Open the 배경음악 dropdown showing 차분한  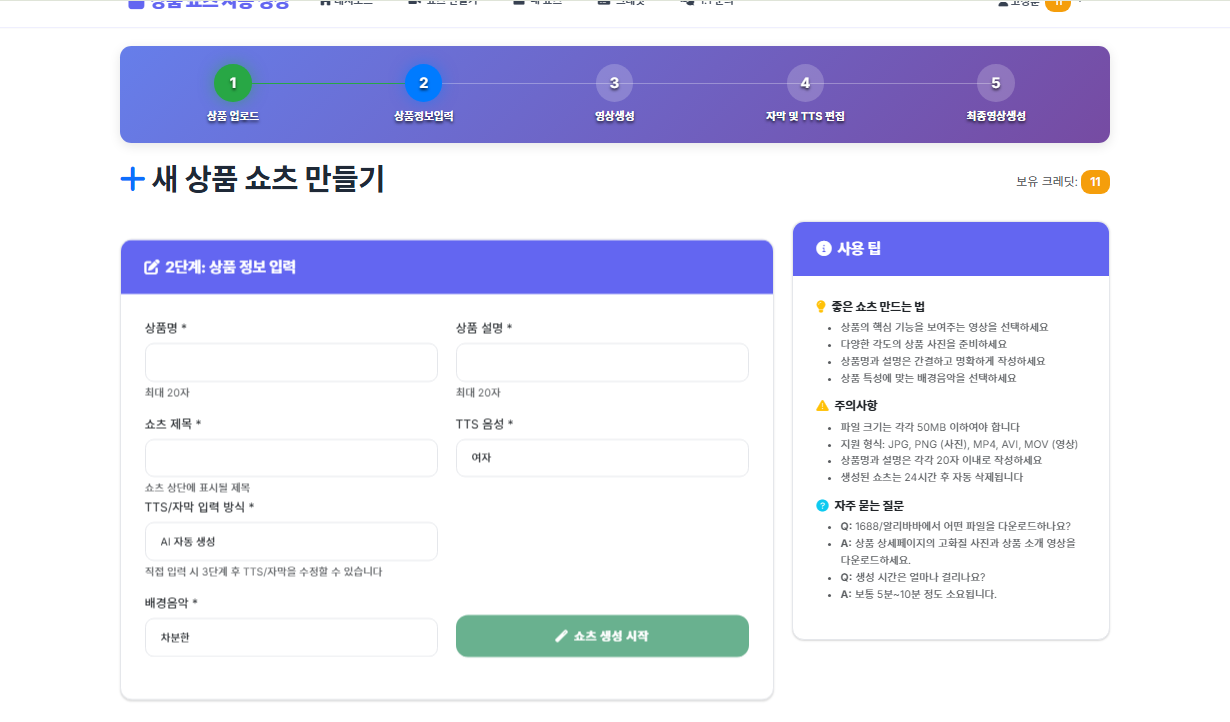click(x=291, y=637)
